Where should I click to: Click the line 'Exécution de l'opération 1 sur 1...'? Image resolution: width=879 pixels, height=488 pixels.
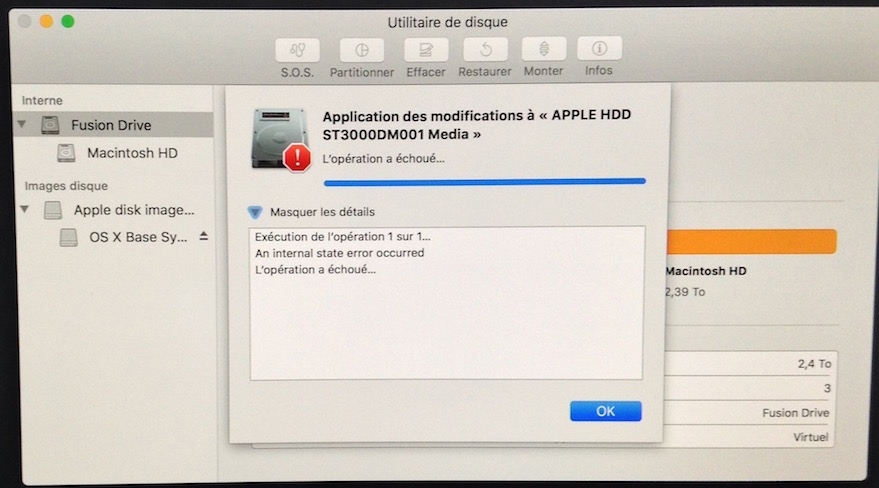(x=343, y=236)
